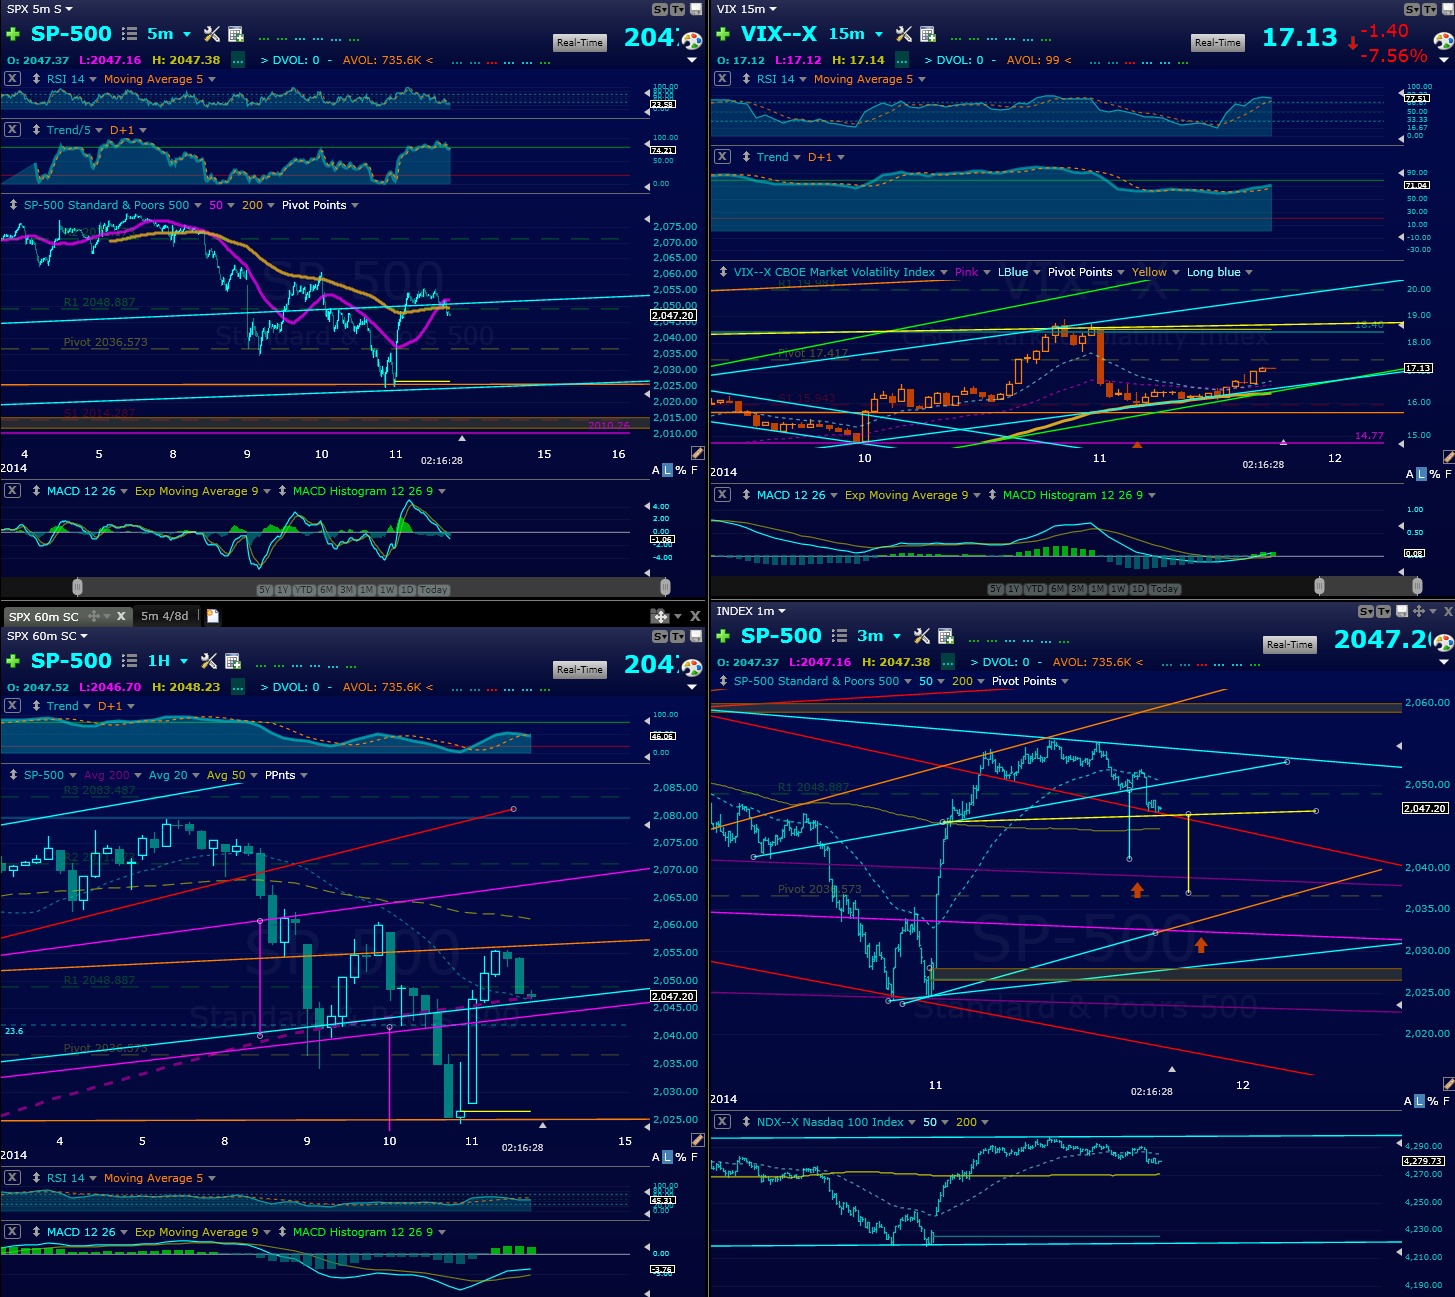
Task: Open 'INDEX 1m' layout menu
Action: point(751,611)
